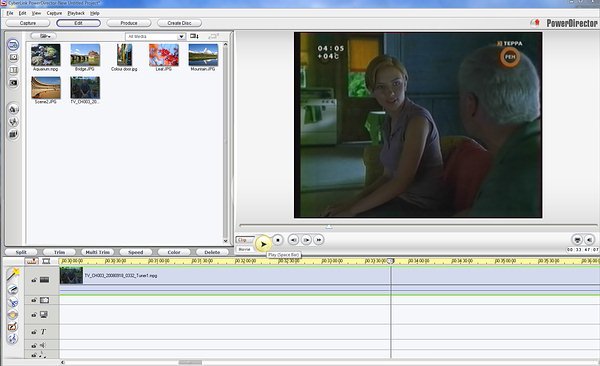Viewport: 600px width, 366px height.
Task: Click the Stop playback button
Action: [278, 240]
